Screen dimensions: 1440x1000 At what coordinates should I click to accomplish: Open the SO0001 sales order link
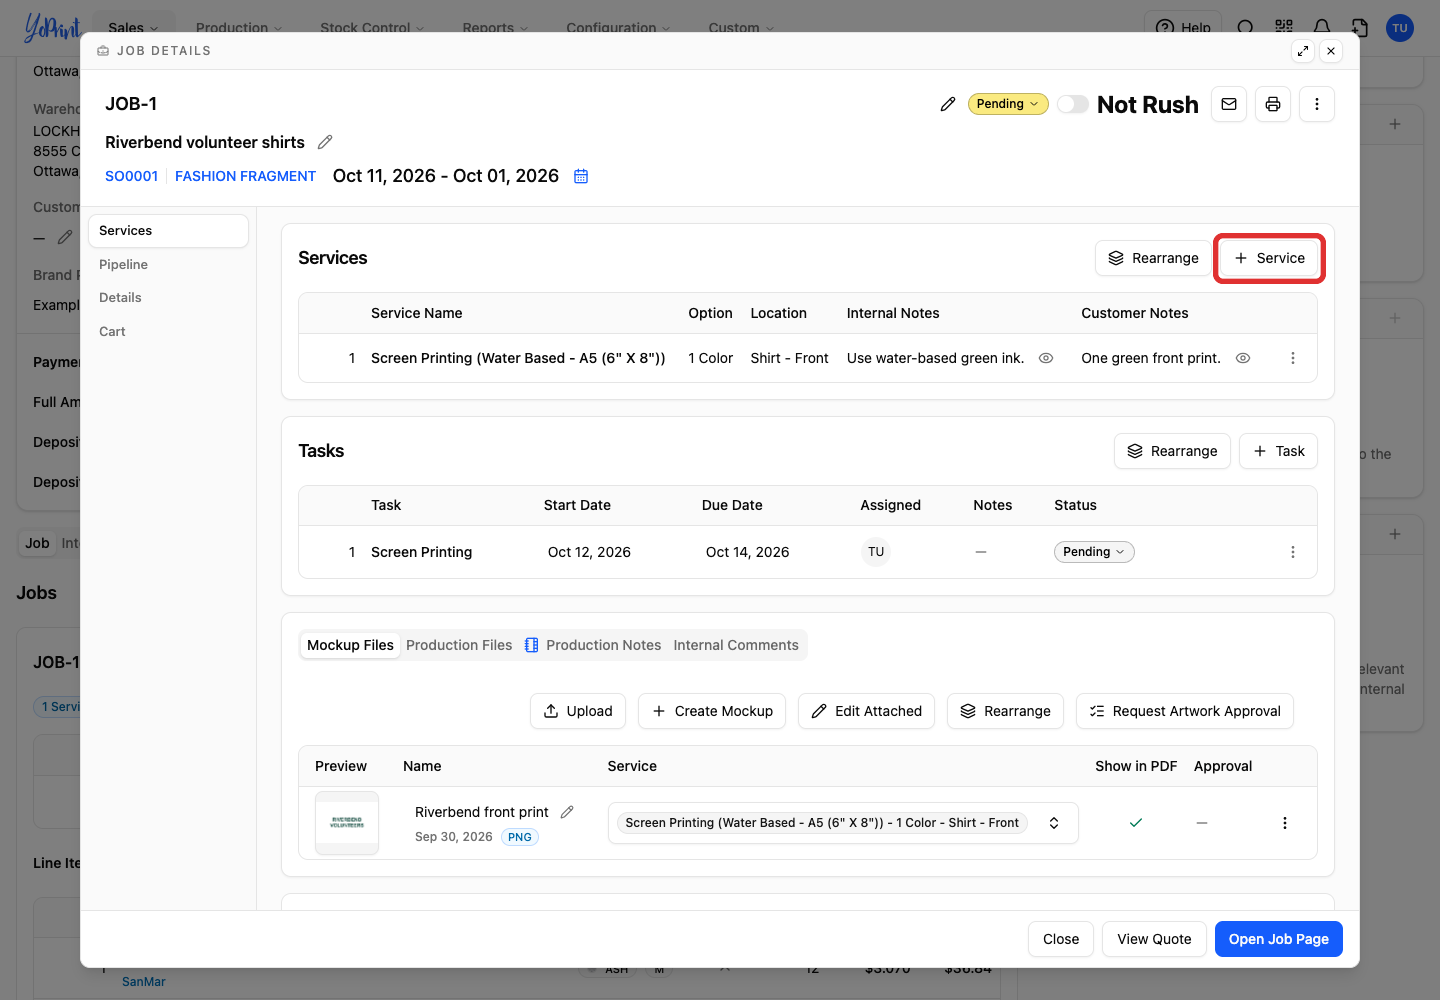pyautogui.click(x=131, y=176)
